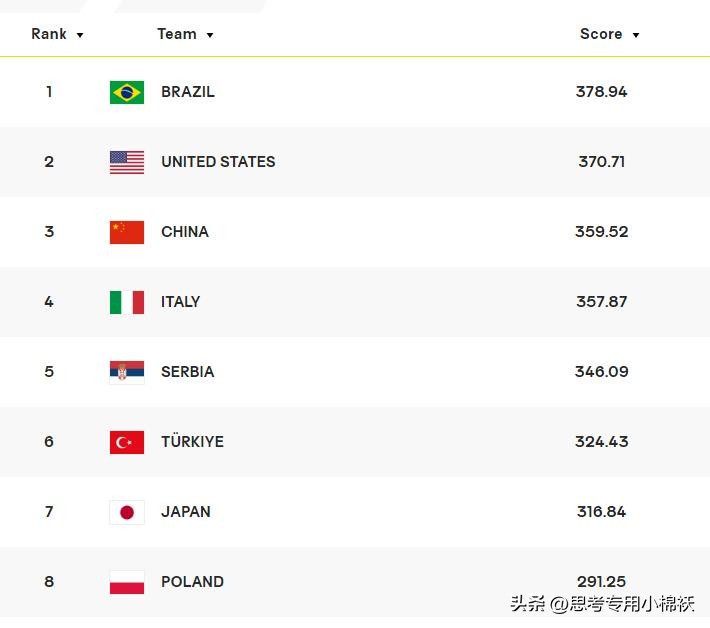Click the Japan flag icon
The height and width of the screenshot is (628, 710).
click(127, 512)
